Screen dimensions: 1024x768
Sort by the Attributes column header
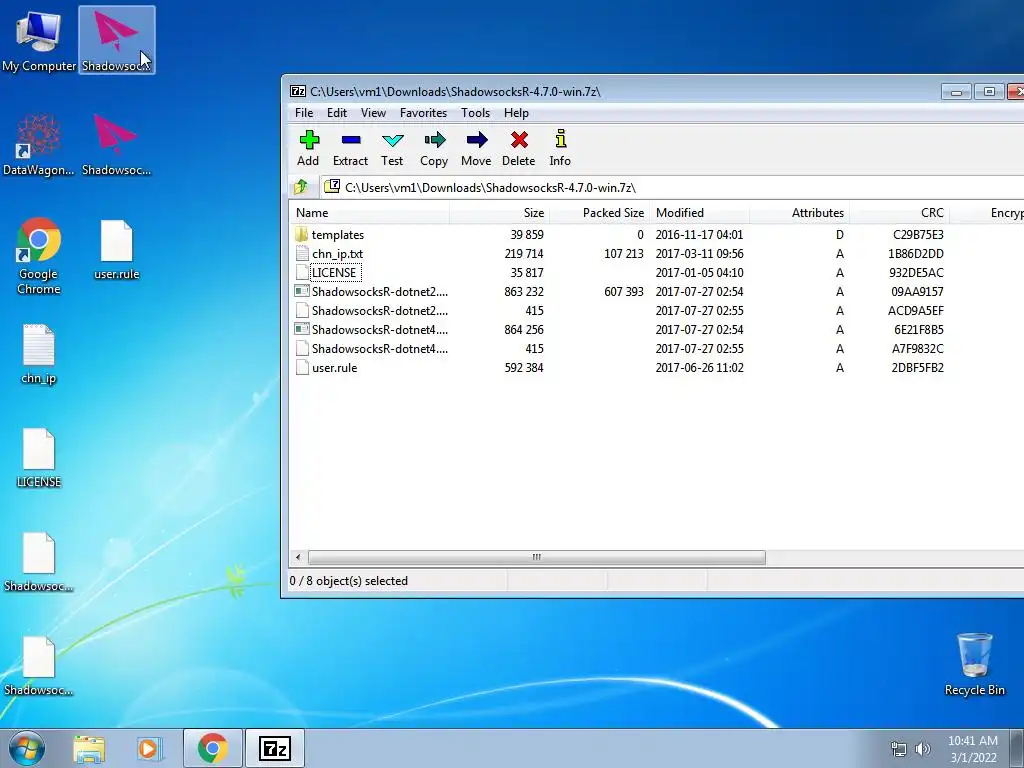click(x=799, y=213)
